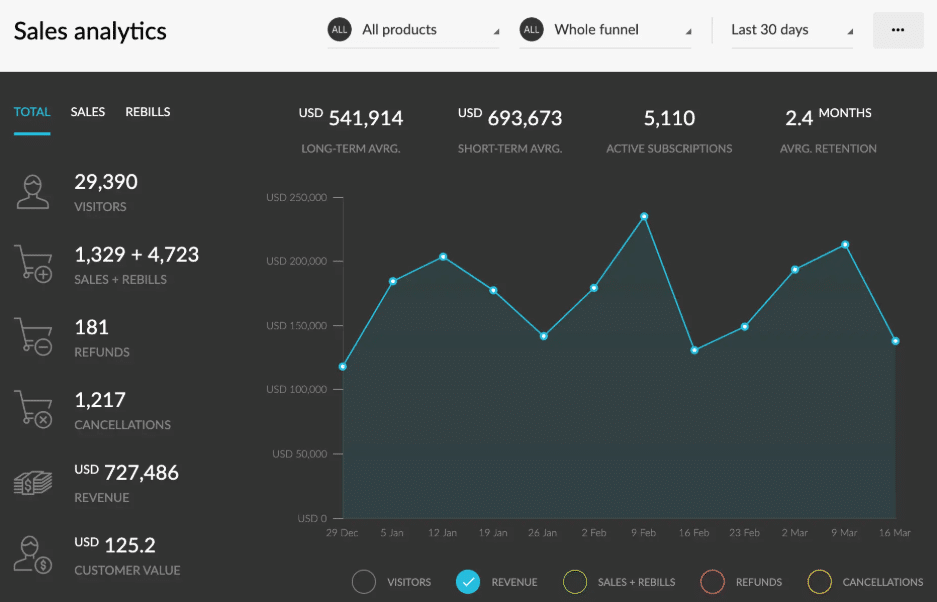Expand the Whole funnel dropdown

point(620,30)
